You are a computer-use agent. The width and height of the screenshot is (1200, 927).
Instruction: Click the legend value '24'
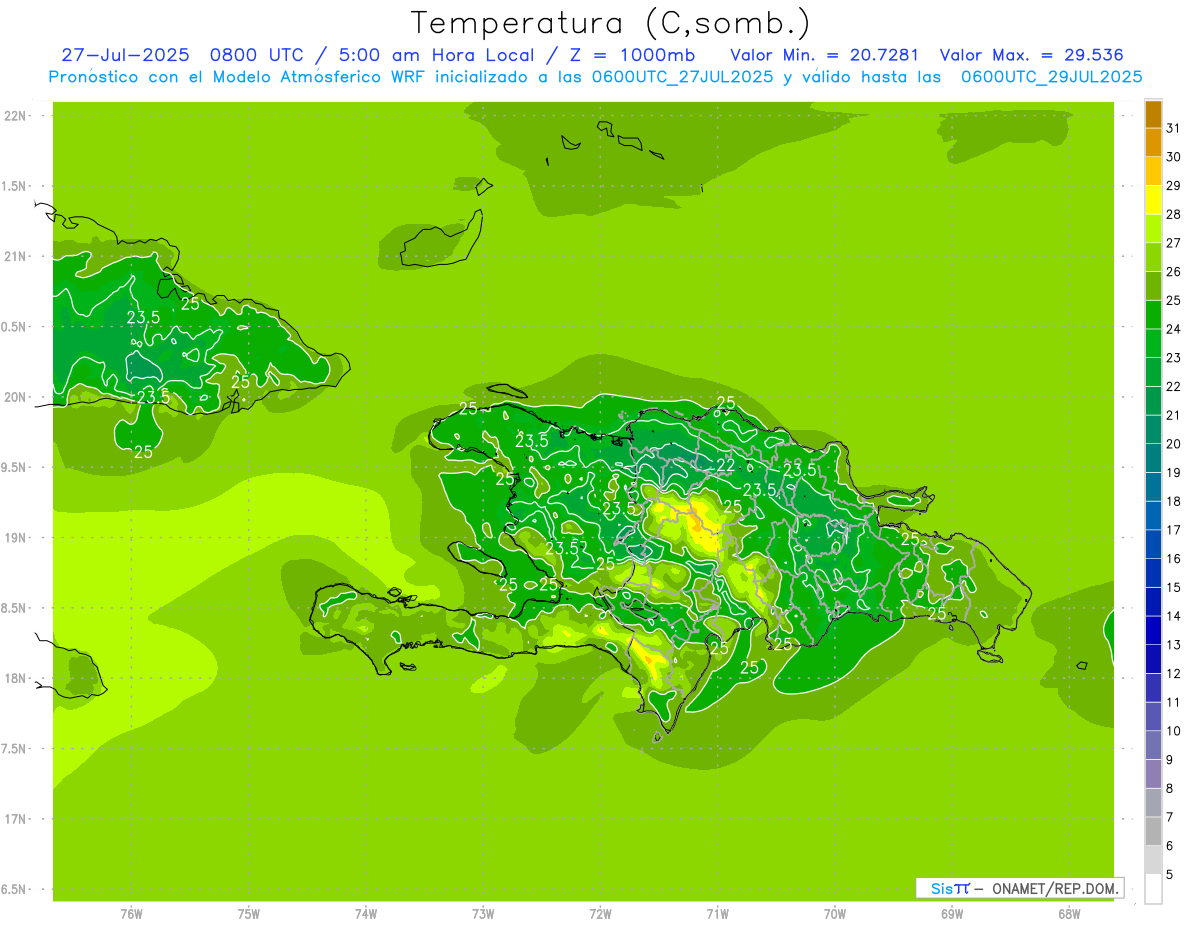[x=1173, y=329]
